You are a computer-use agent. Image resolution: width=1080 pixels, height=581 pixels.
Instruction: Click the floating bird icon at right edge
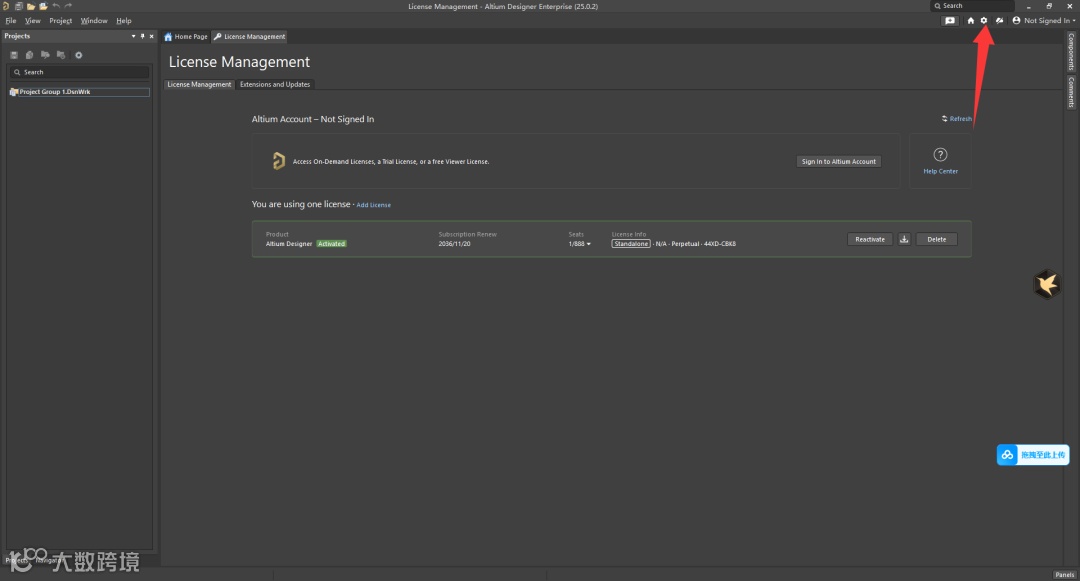click(x=1046, y=284)
